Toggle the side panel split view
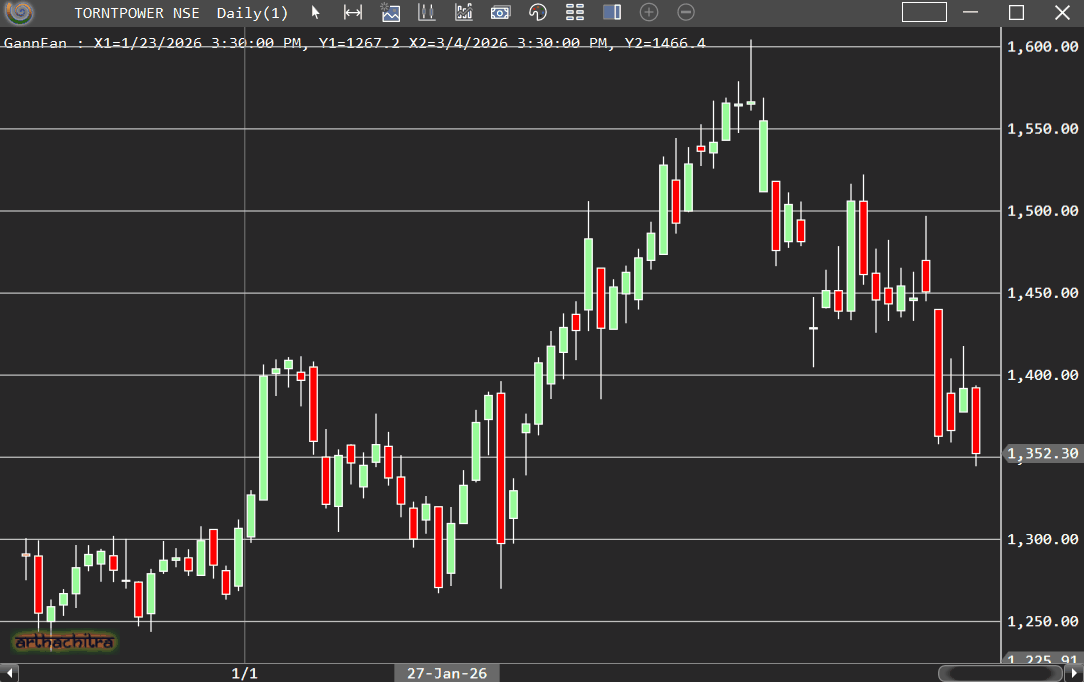 (612, 13)
